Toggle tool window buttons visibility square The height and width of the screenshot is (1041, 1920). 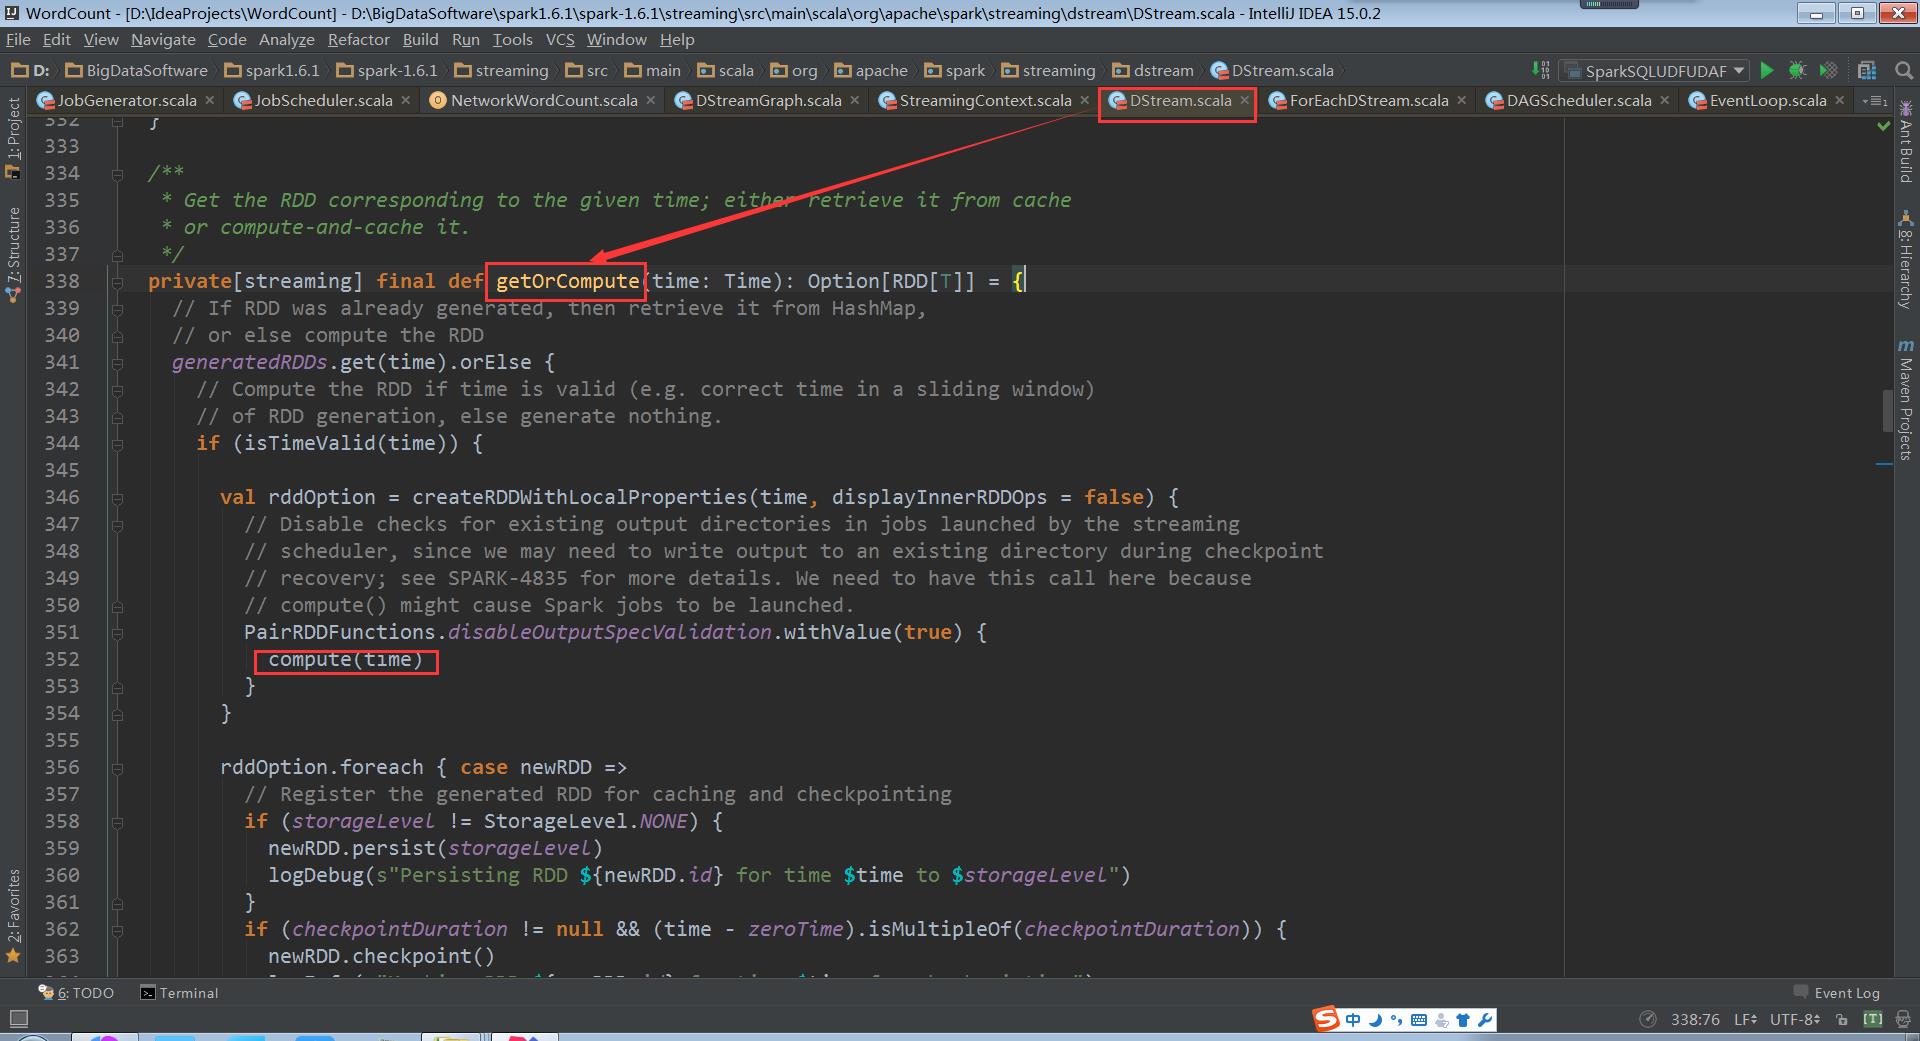coord(17,1019)
